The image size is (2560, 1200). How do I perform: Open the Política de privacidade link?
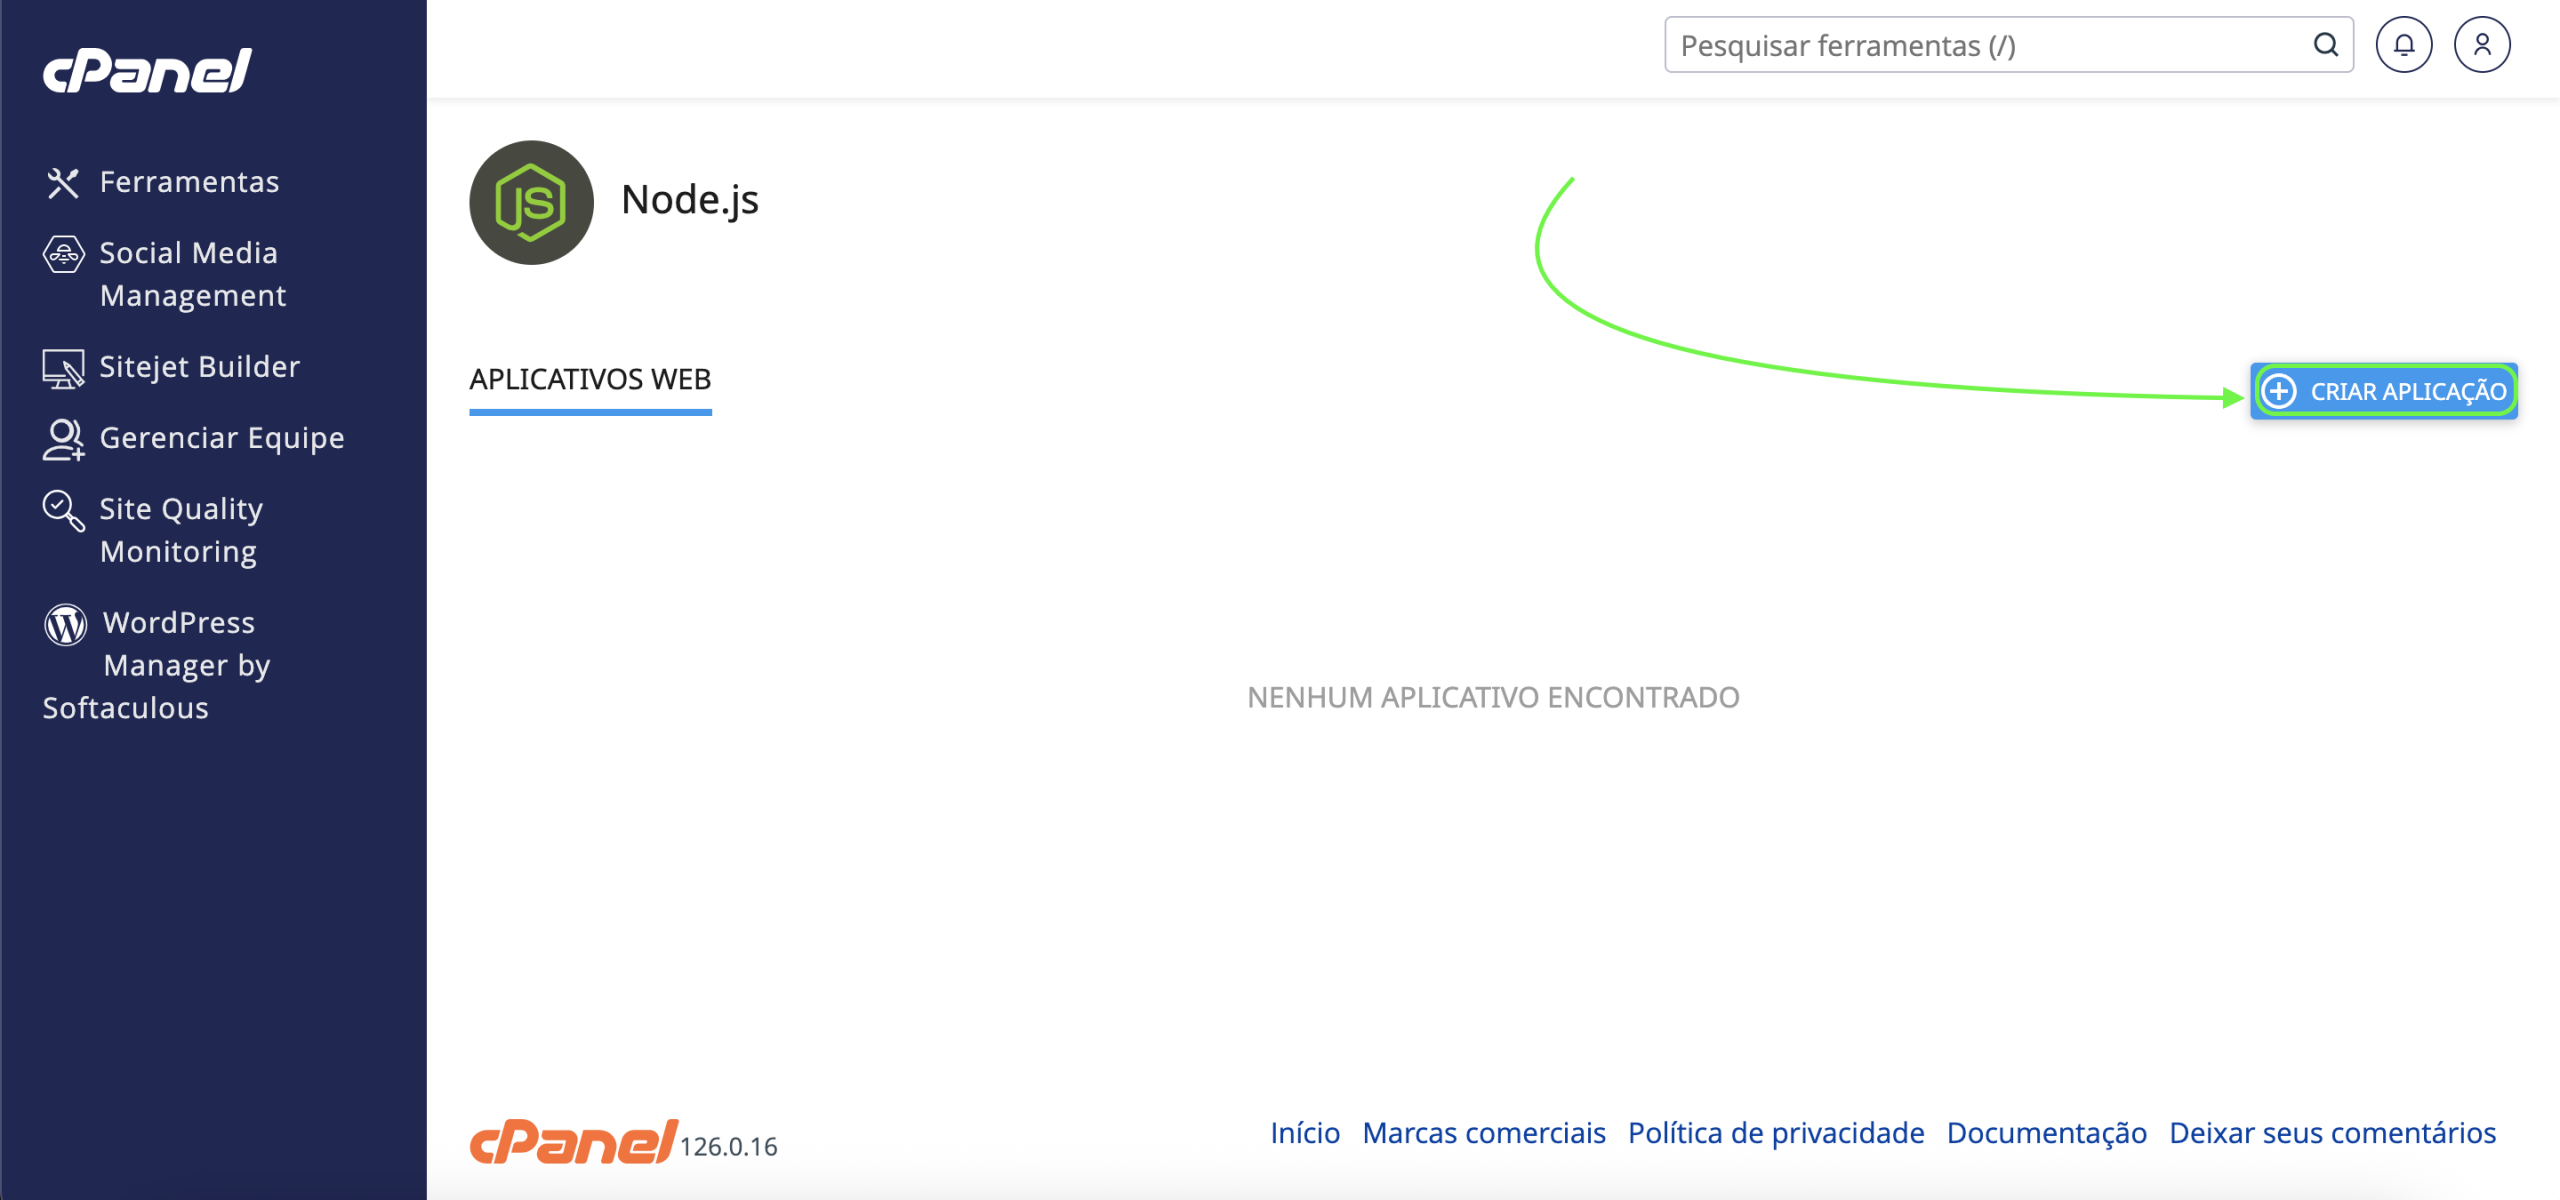pos(1776,1133)
